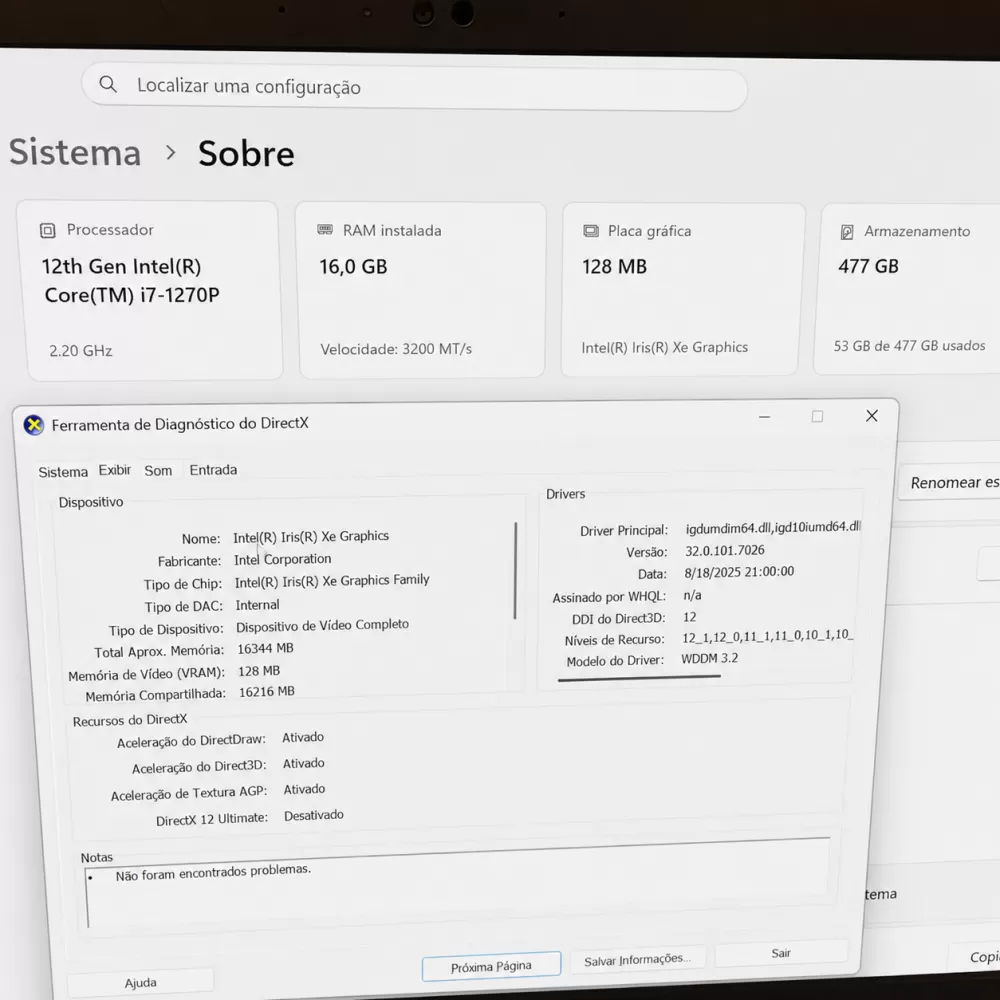This screenshot has width=1000, height=1000.
Task: Click Salvar Informações button
Action: coord(637,960)
